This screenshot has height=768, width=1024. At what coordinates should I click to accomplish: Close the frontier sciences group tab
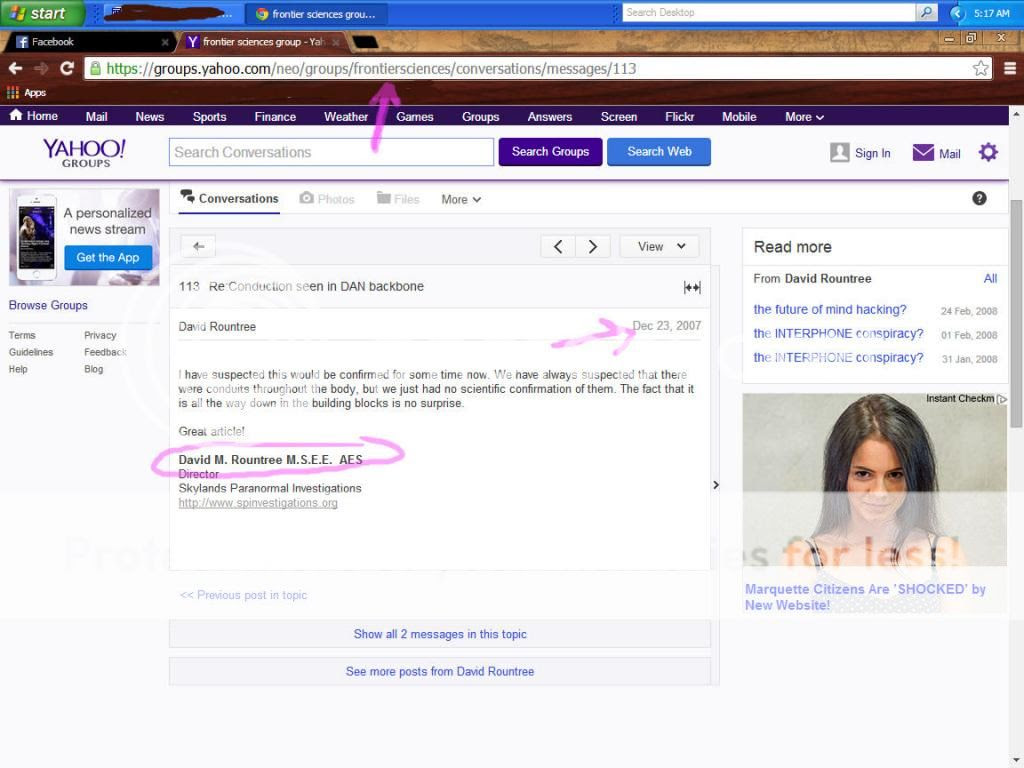(336, 42)
